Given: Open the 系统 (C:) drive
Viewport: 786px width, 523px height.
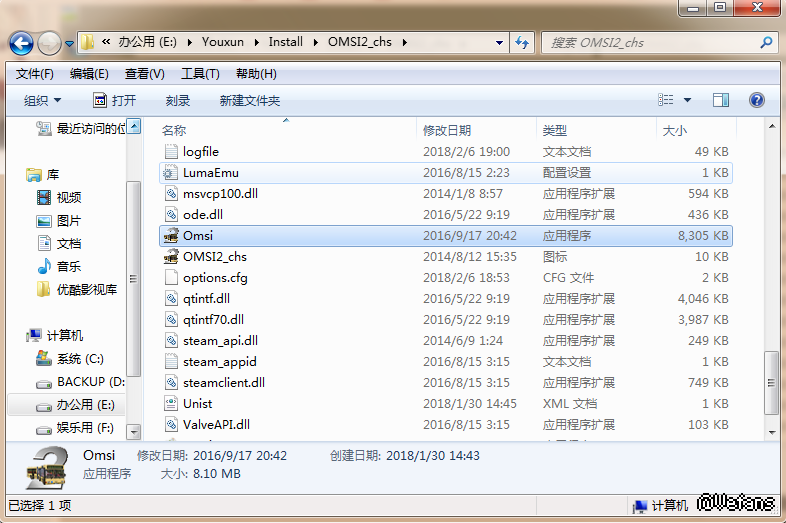Looking at the screenshot, I should point(70,359).
